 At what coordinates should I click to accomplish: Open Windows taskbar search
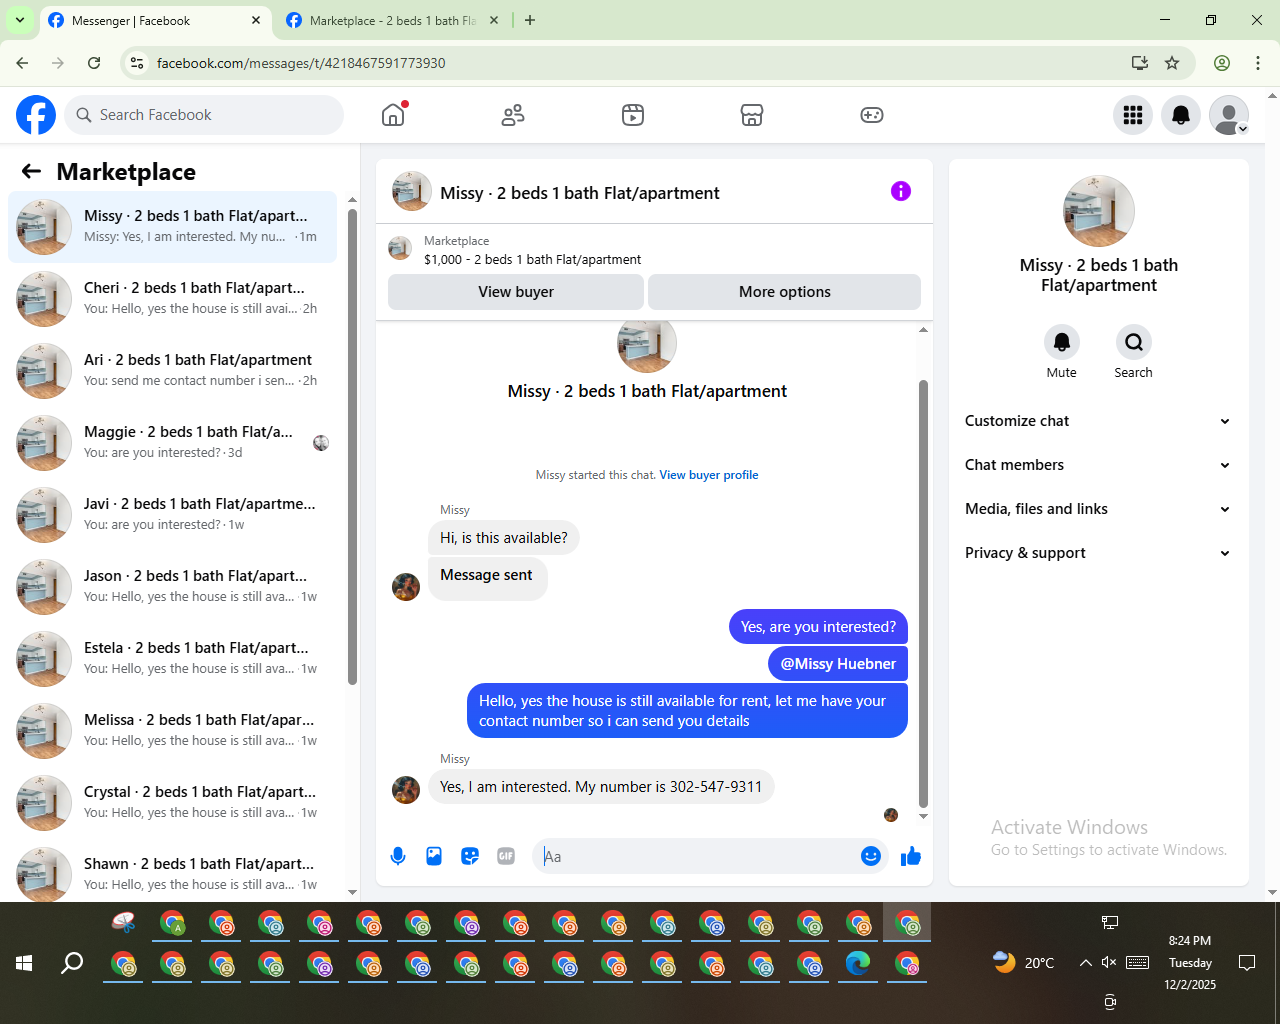point(72,963)
